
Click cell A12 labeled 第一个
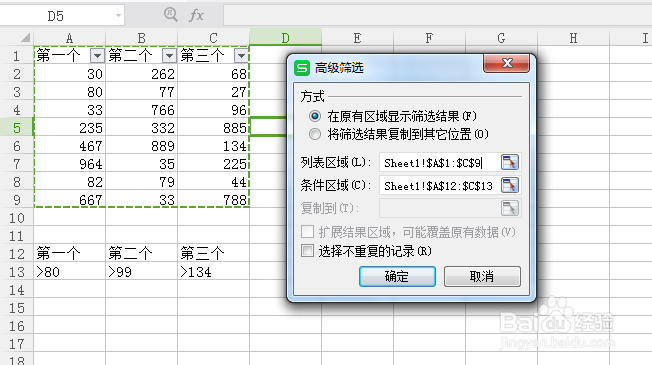coord(69,254)
